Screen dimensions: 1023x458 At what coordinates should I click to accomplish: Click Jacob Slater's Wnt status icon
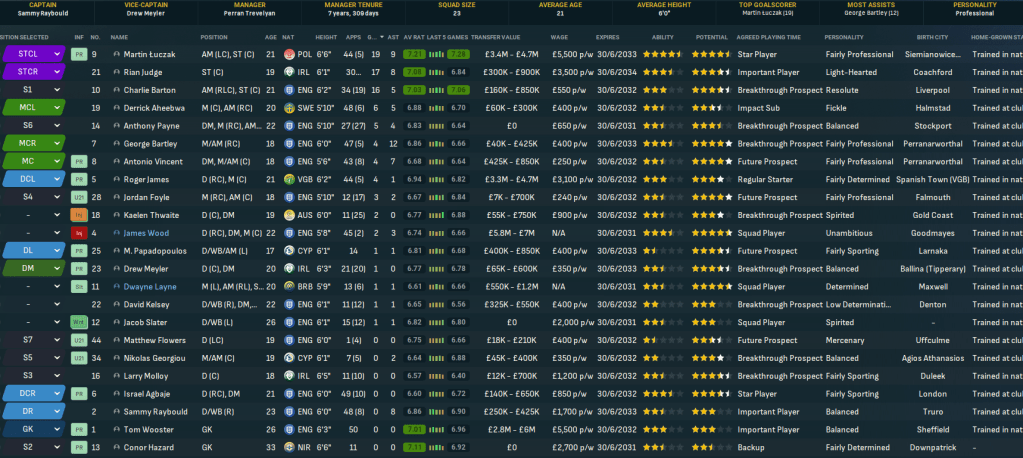78,322
